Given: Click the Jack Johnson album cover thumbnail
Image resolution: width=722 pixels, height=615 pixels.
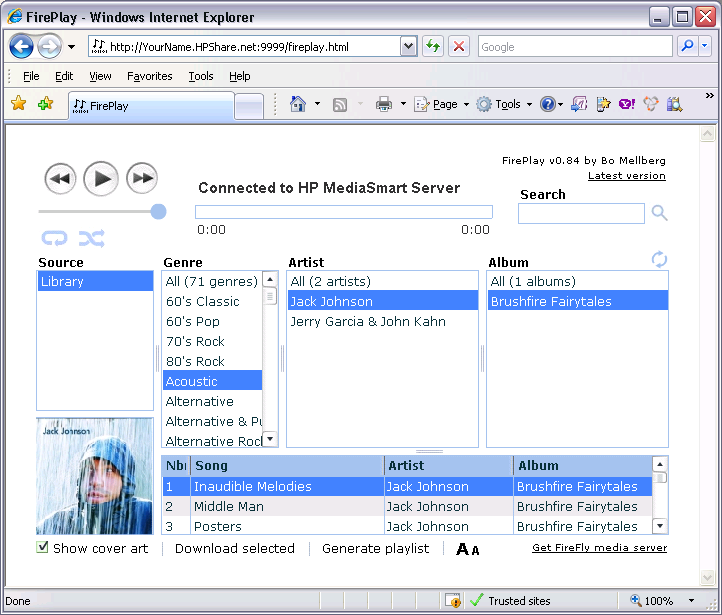Looking at the screenshot, I should point(95,476).
